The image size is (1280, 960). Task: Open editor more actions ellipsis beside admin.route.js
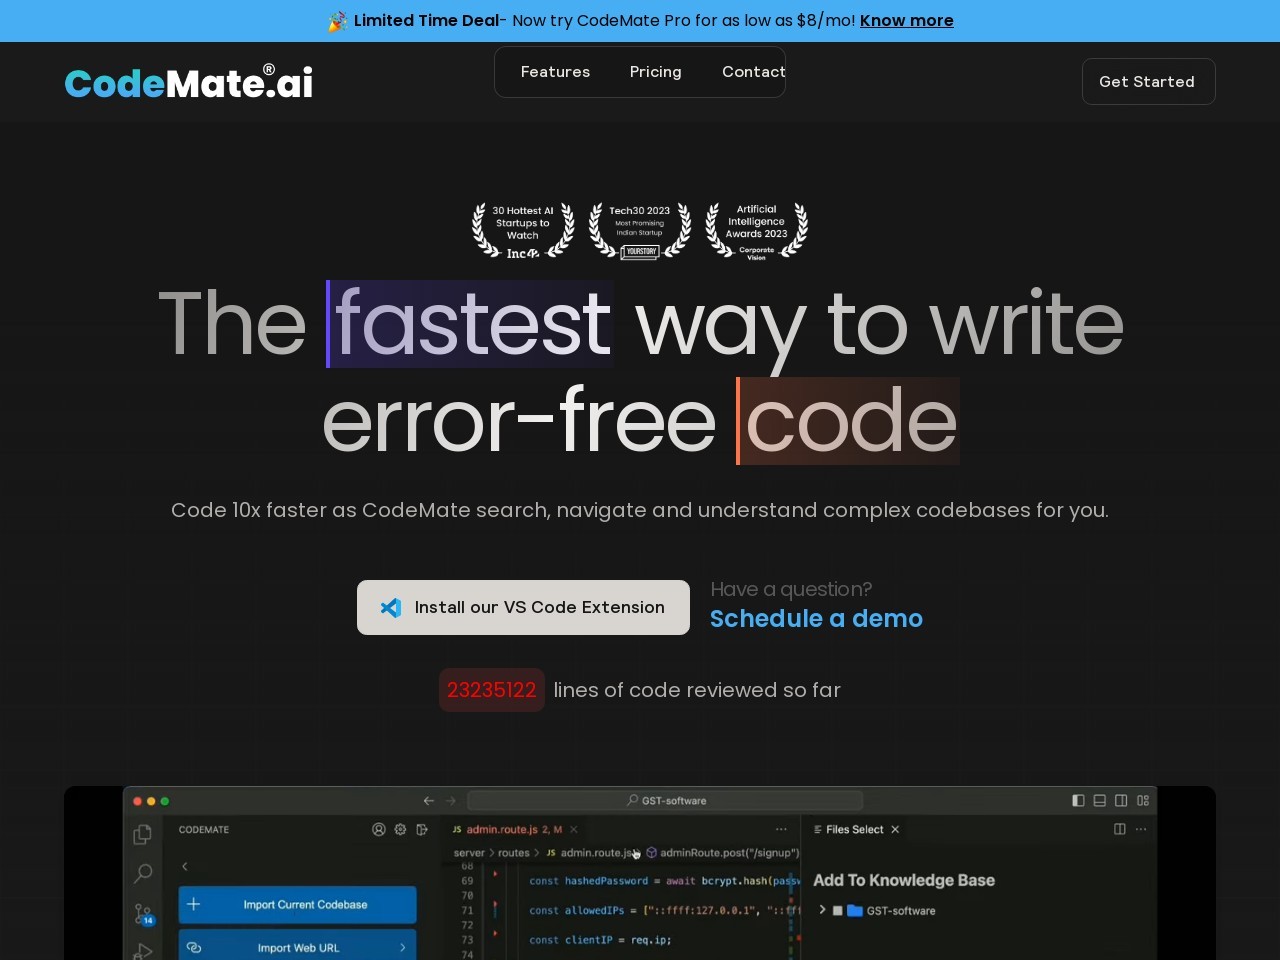[781, 829]
